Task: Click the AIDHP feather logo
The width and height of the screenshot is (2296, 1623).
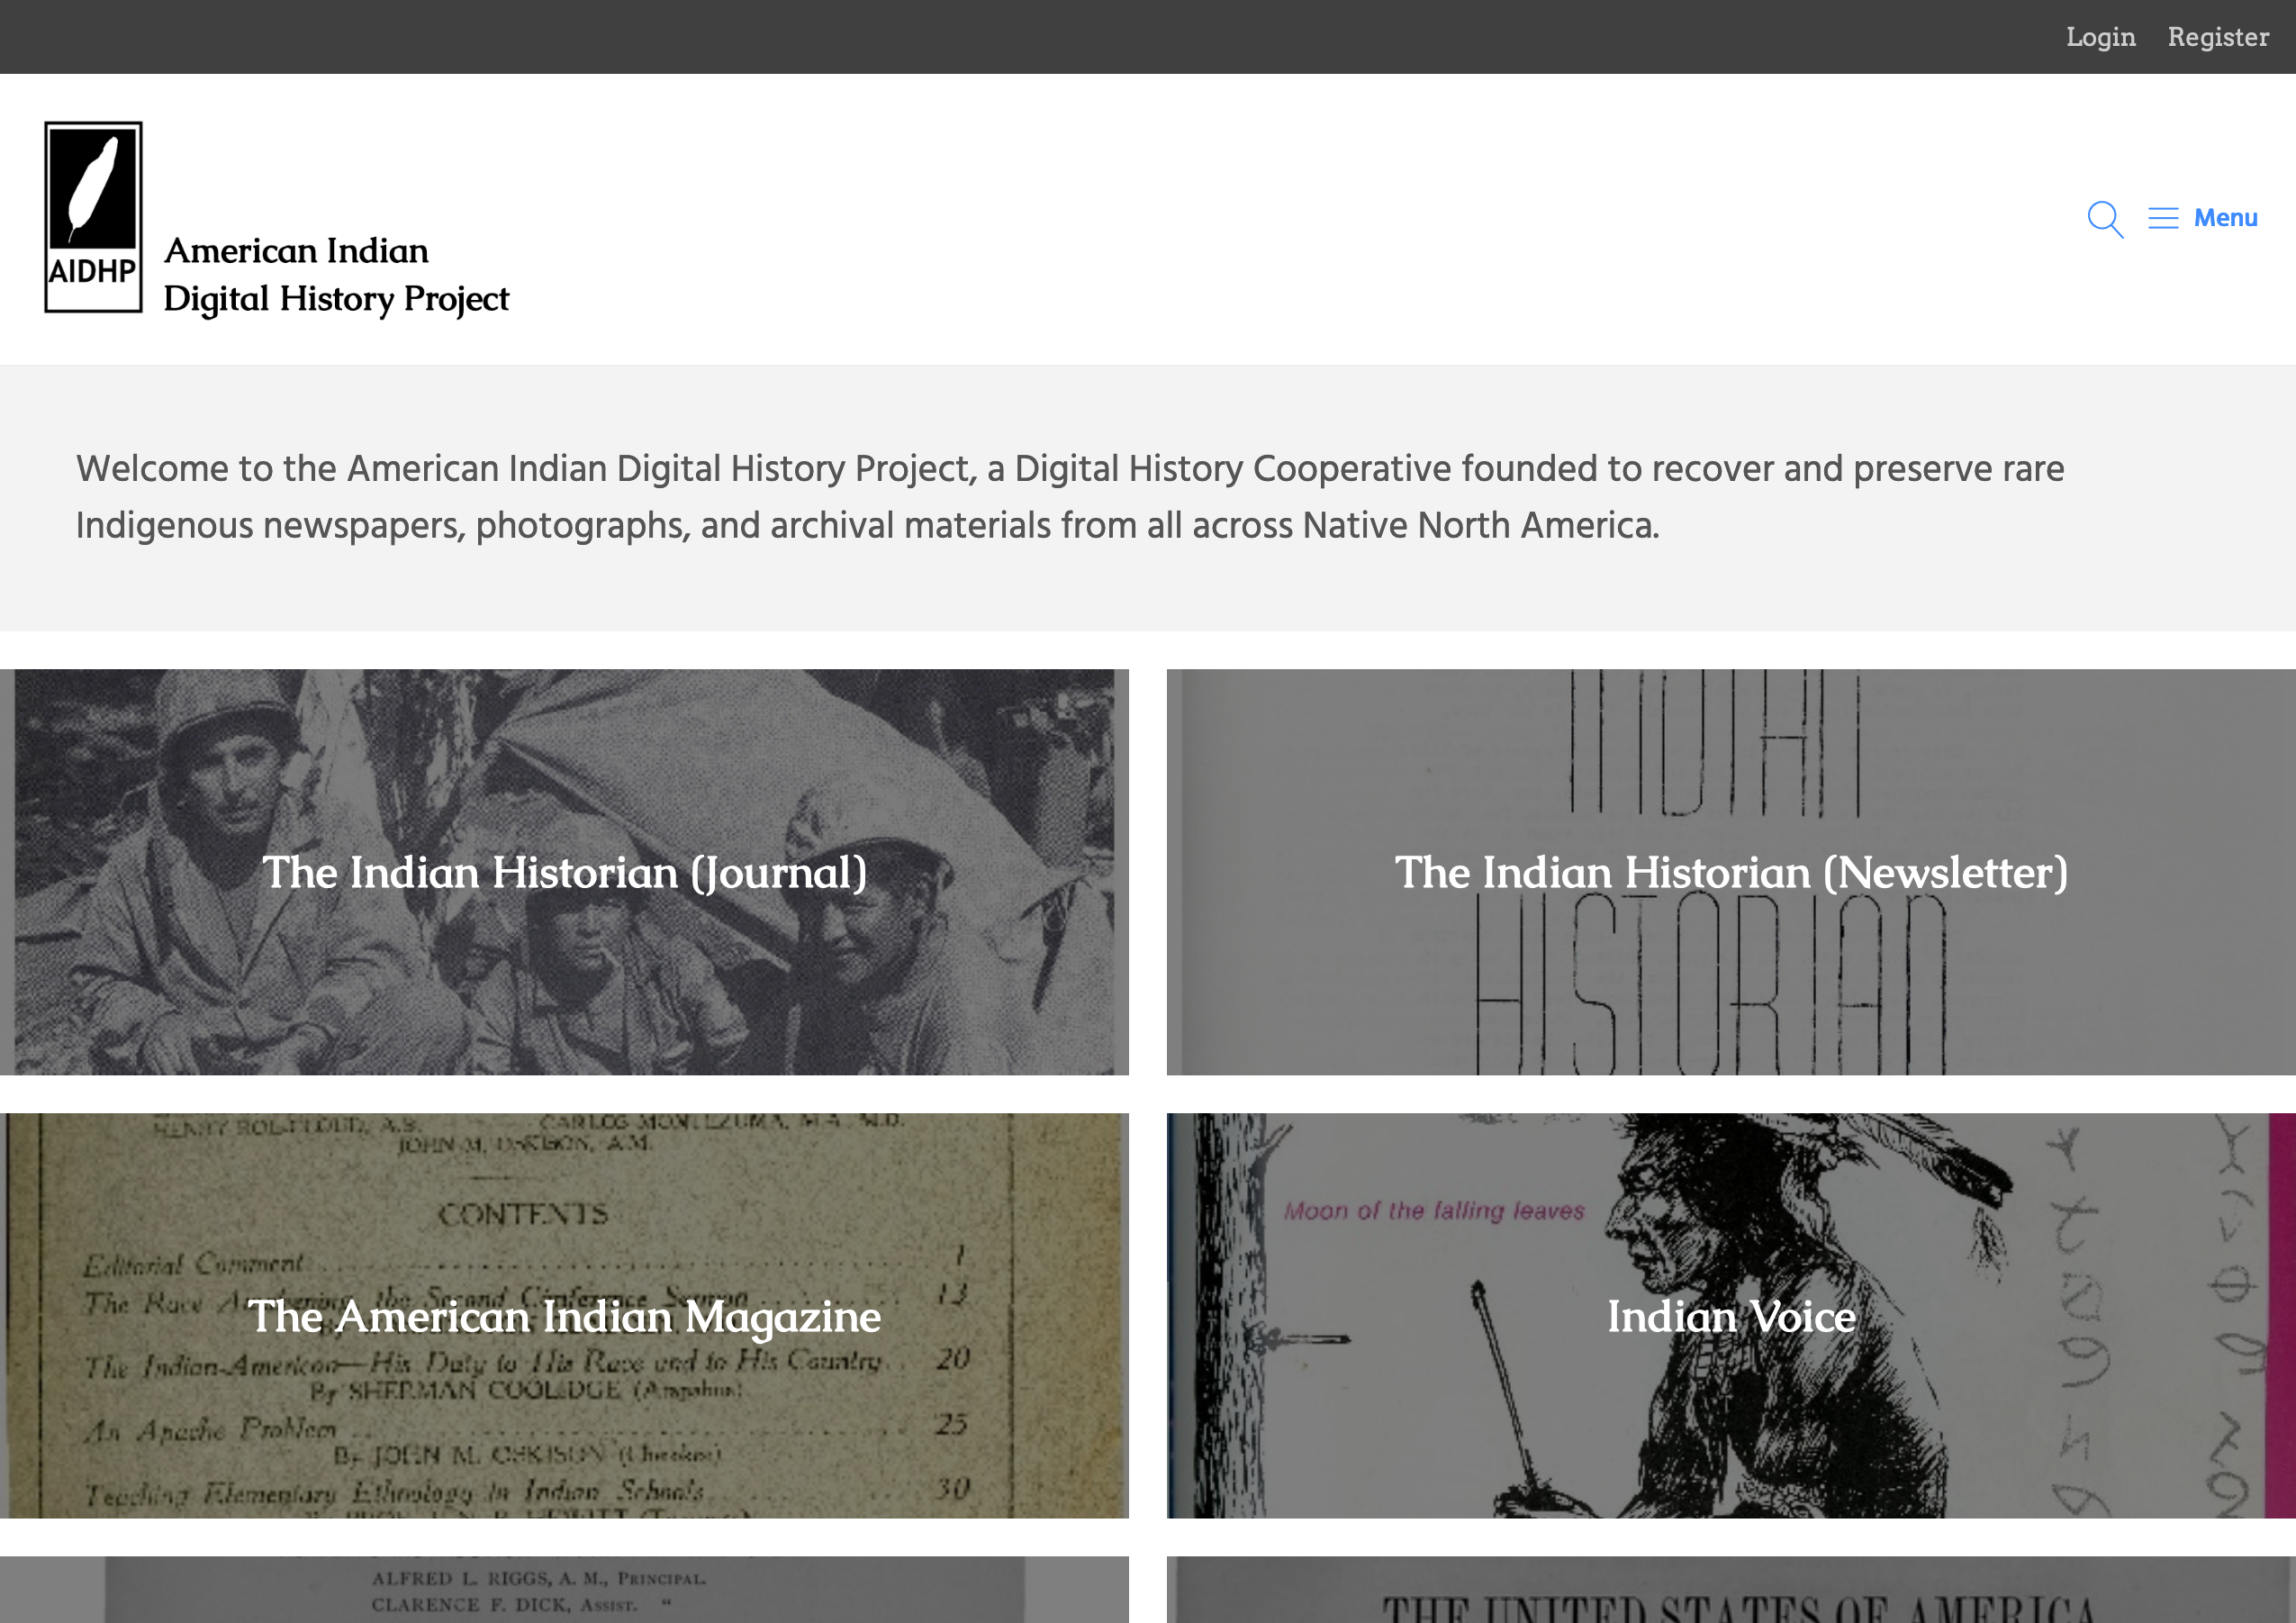Action: [x=93, y=217]
